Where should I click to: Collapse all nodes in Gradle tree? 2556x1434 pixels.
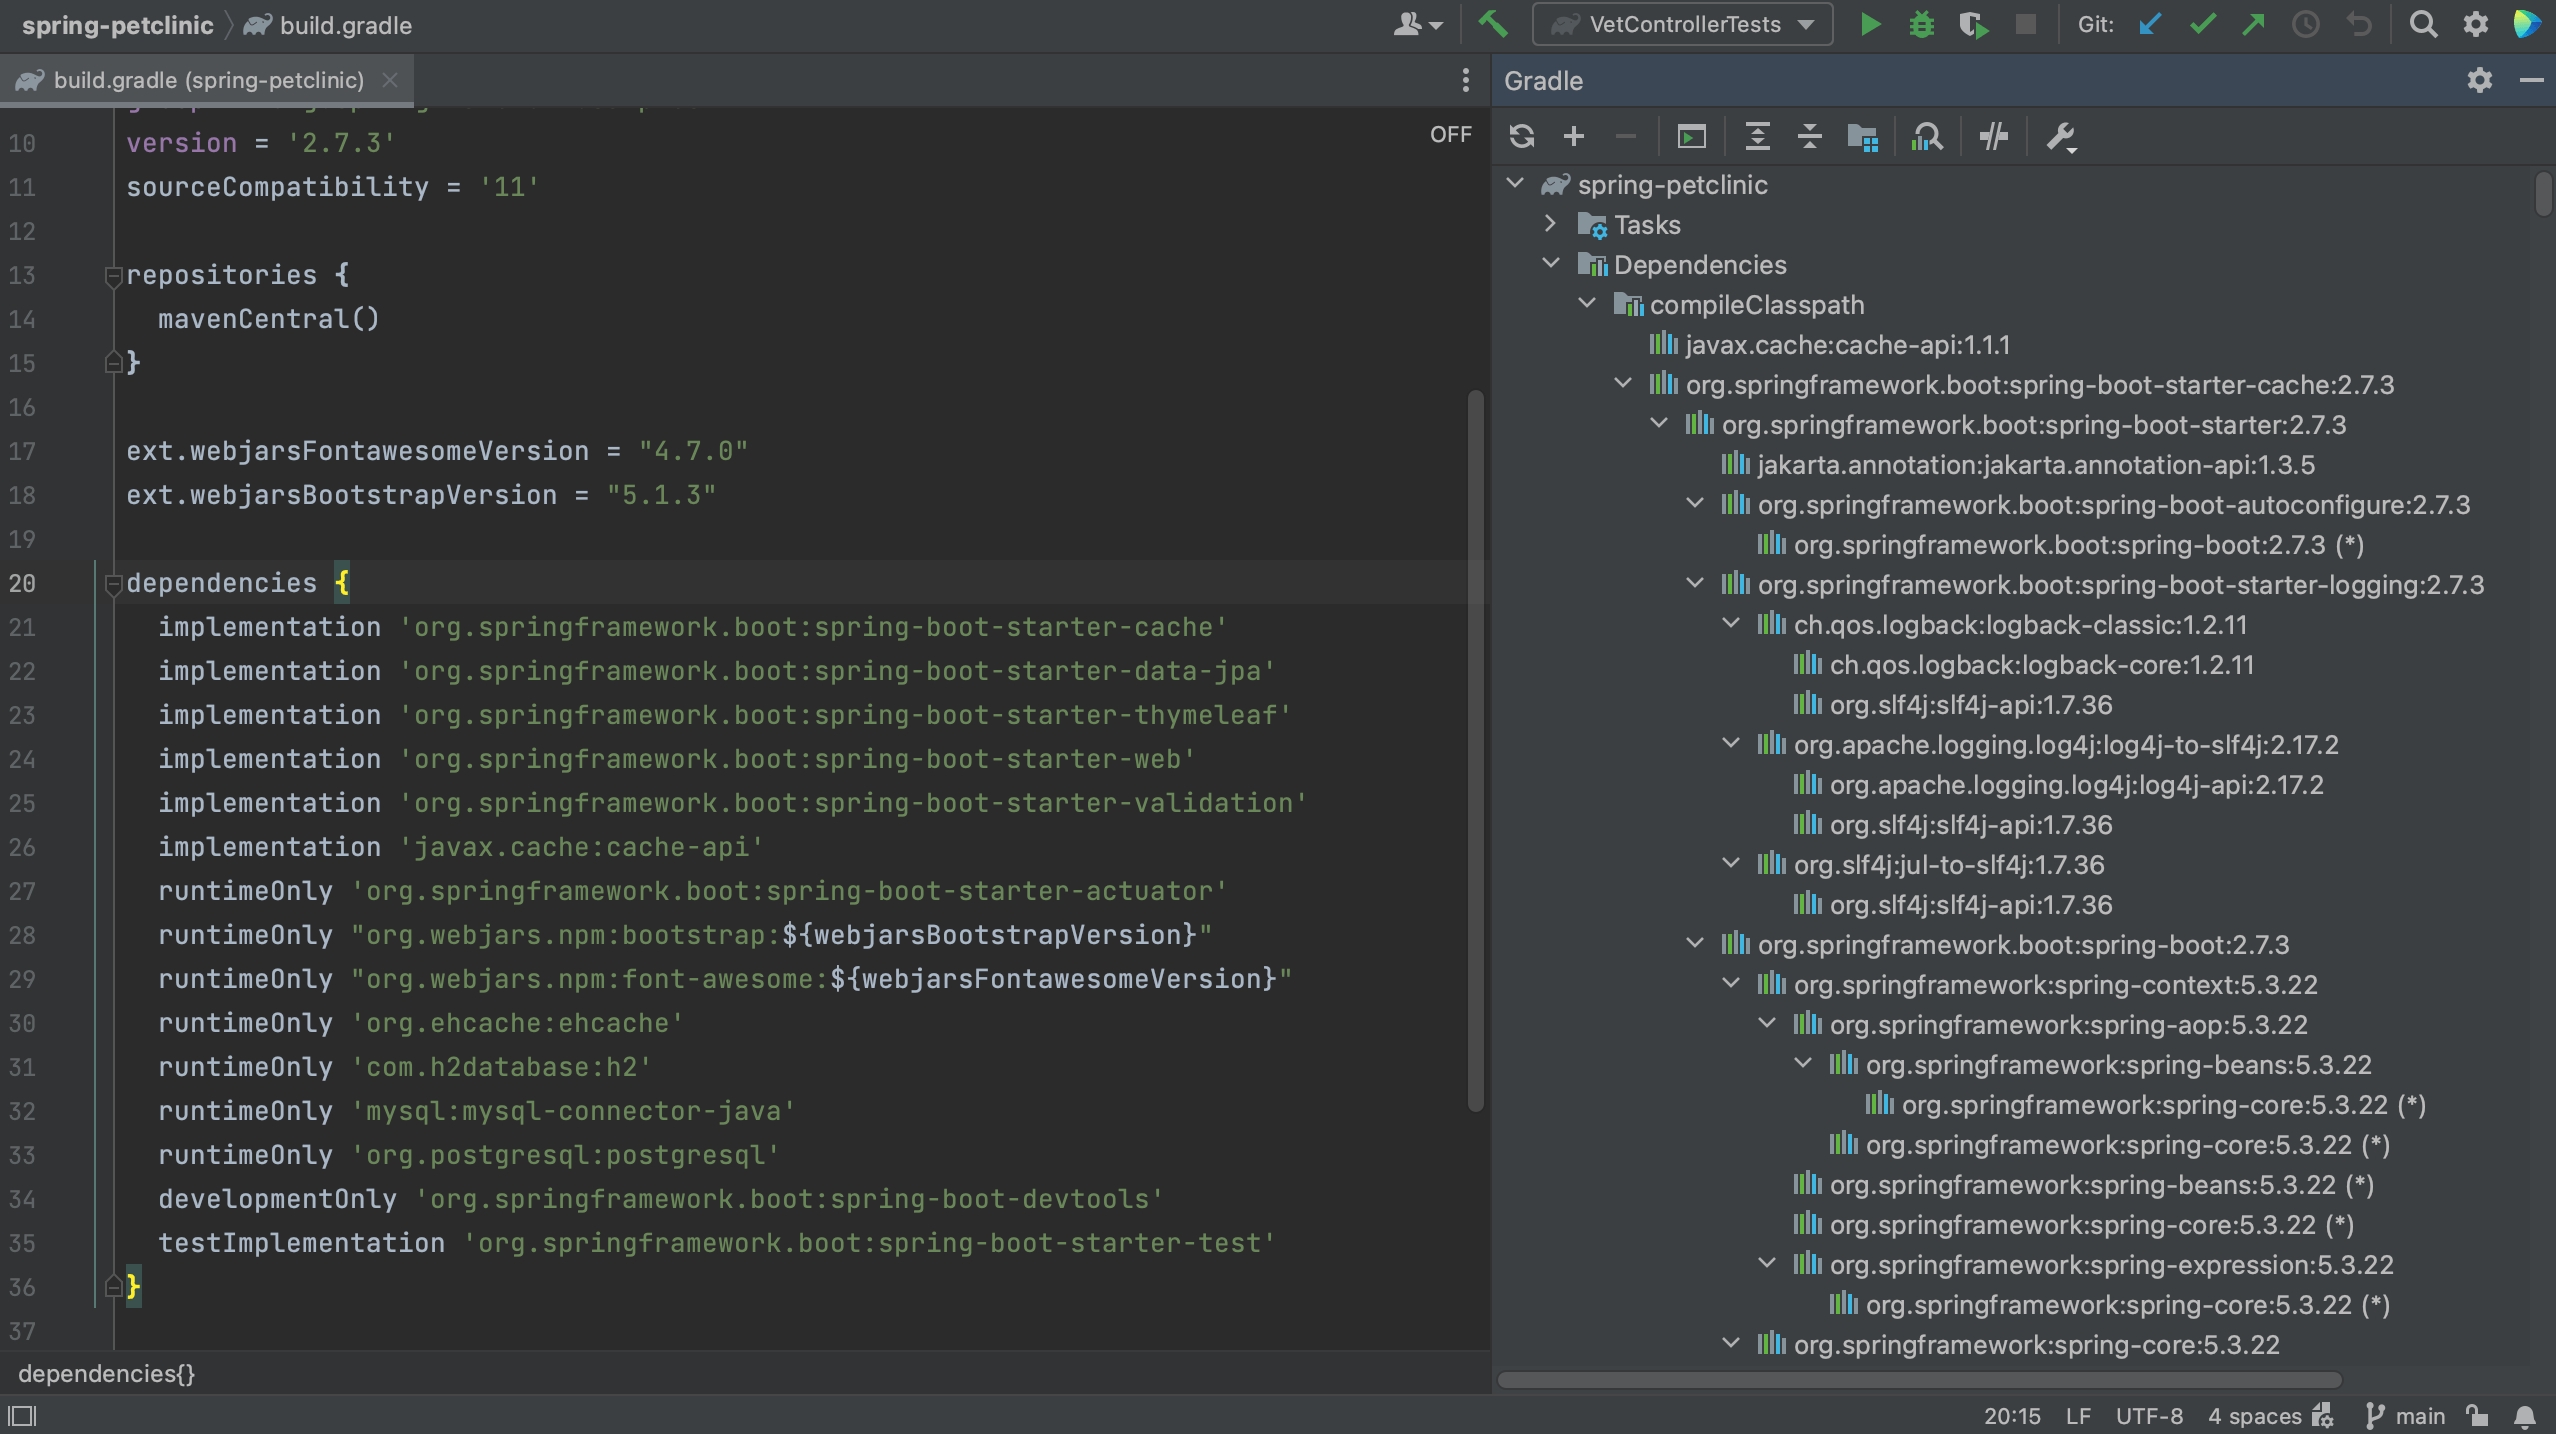pos(1809,136)
